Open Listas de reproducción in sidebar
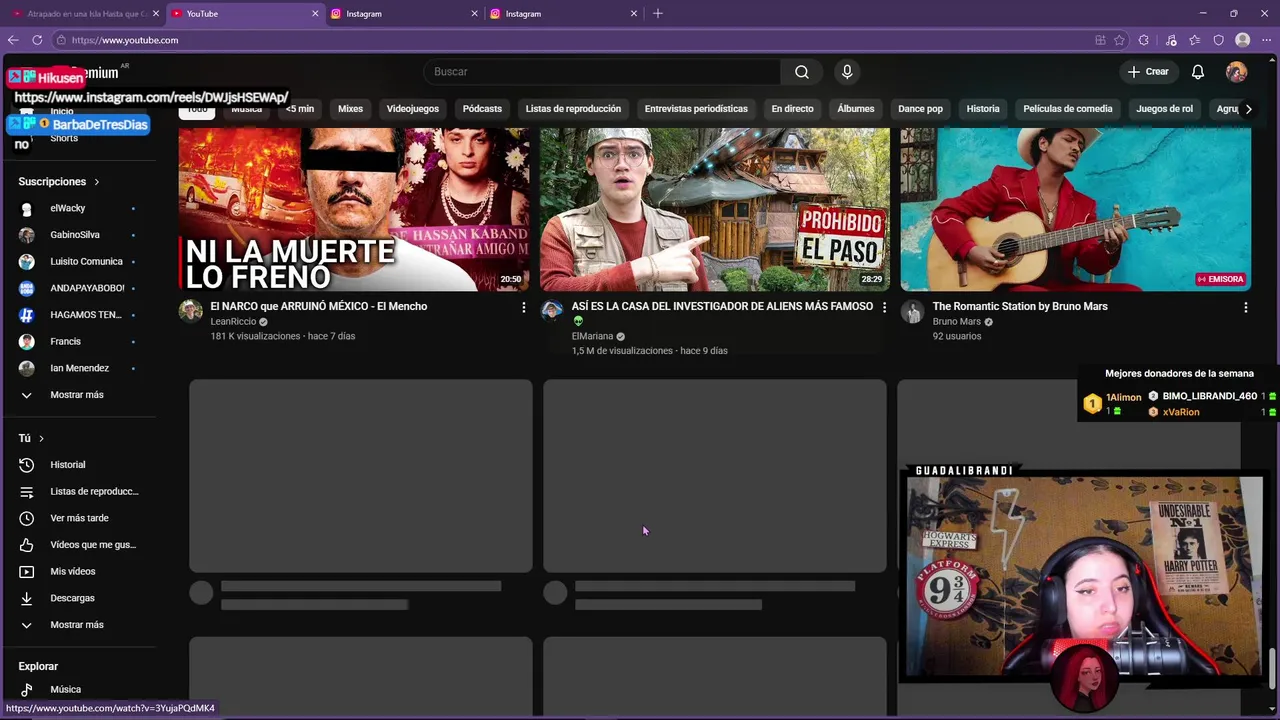This screenshot has width=1280, height=720. click(78, 492)
